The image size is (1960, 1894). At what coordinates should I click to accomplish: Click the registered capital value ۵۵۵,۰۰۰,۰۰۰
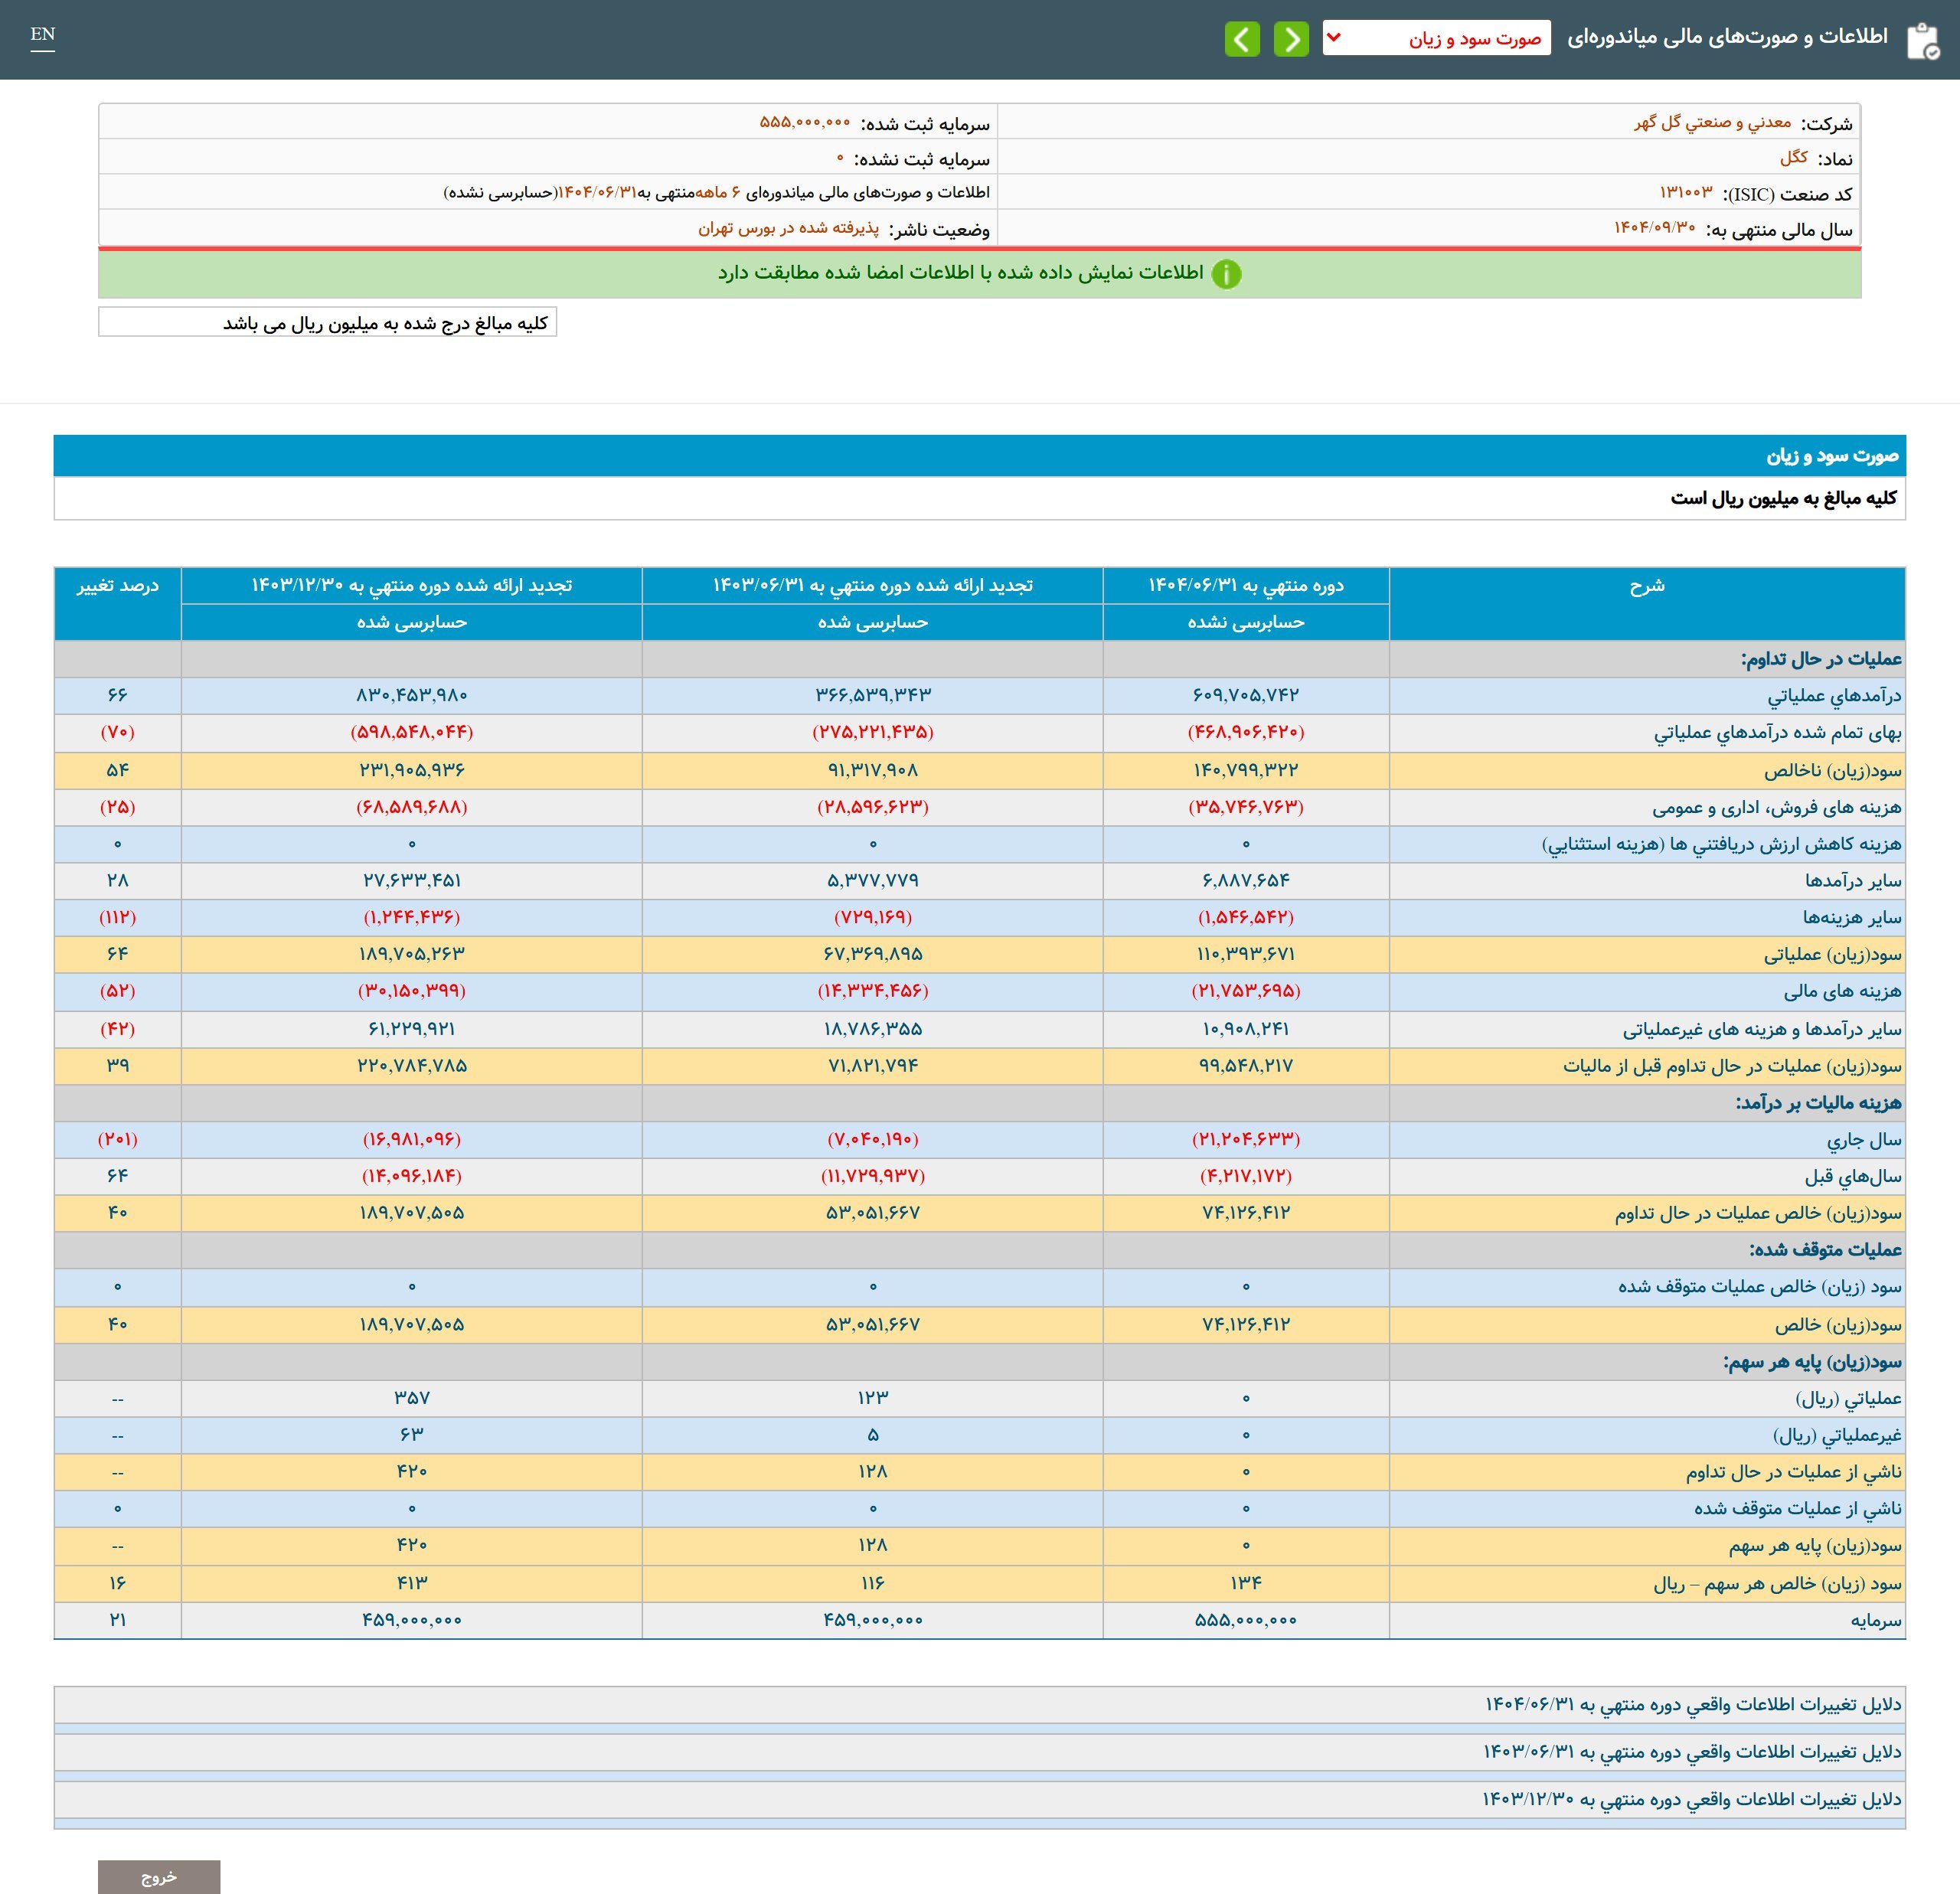pos(804,122)
